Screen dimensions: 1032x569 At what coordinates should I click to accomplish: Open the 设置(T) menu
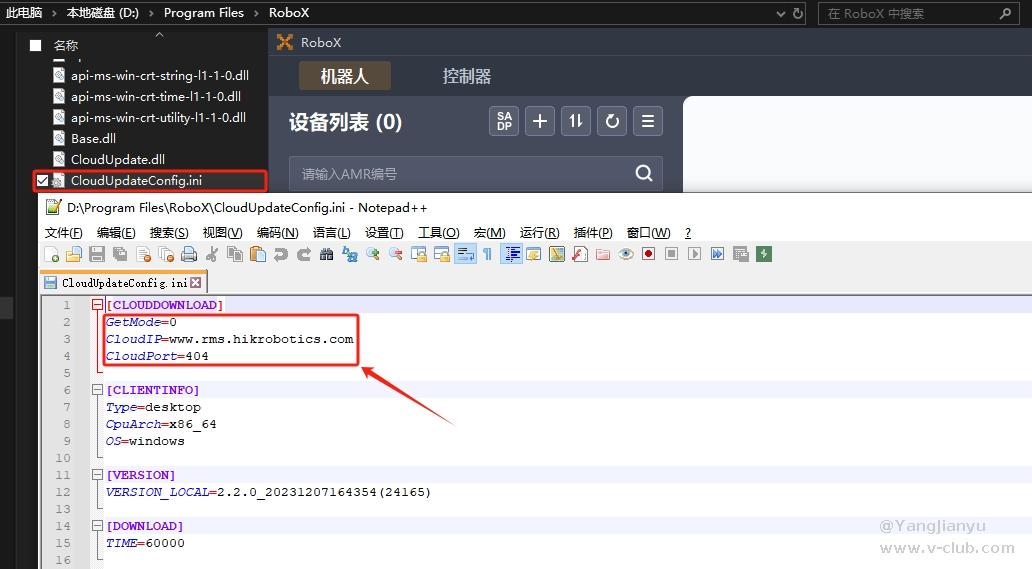click(x=384, y=233)
